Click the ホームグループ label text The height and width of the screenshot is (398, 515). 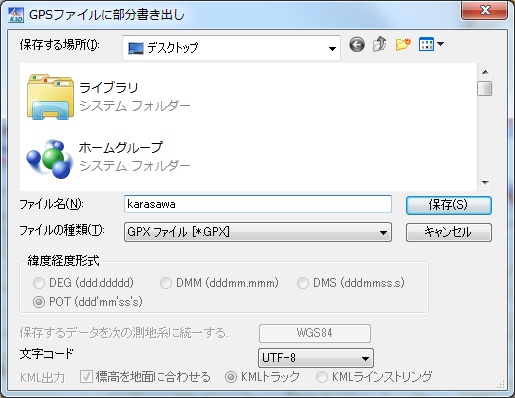click(x=121, y=147)
